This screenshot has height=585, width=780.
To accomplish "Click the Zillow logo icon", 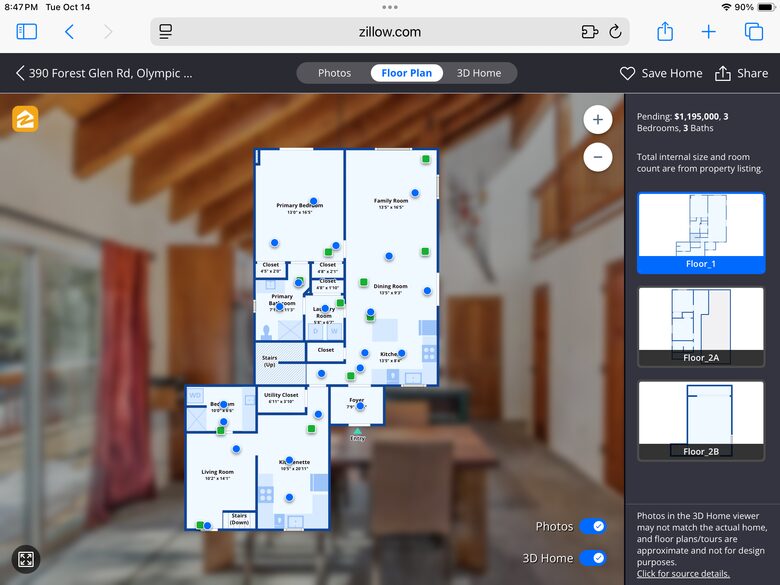I will click(25, 119).
